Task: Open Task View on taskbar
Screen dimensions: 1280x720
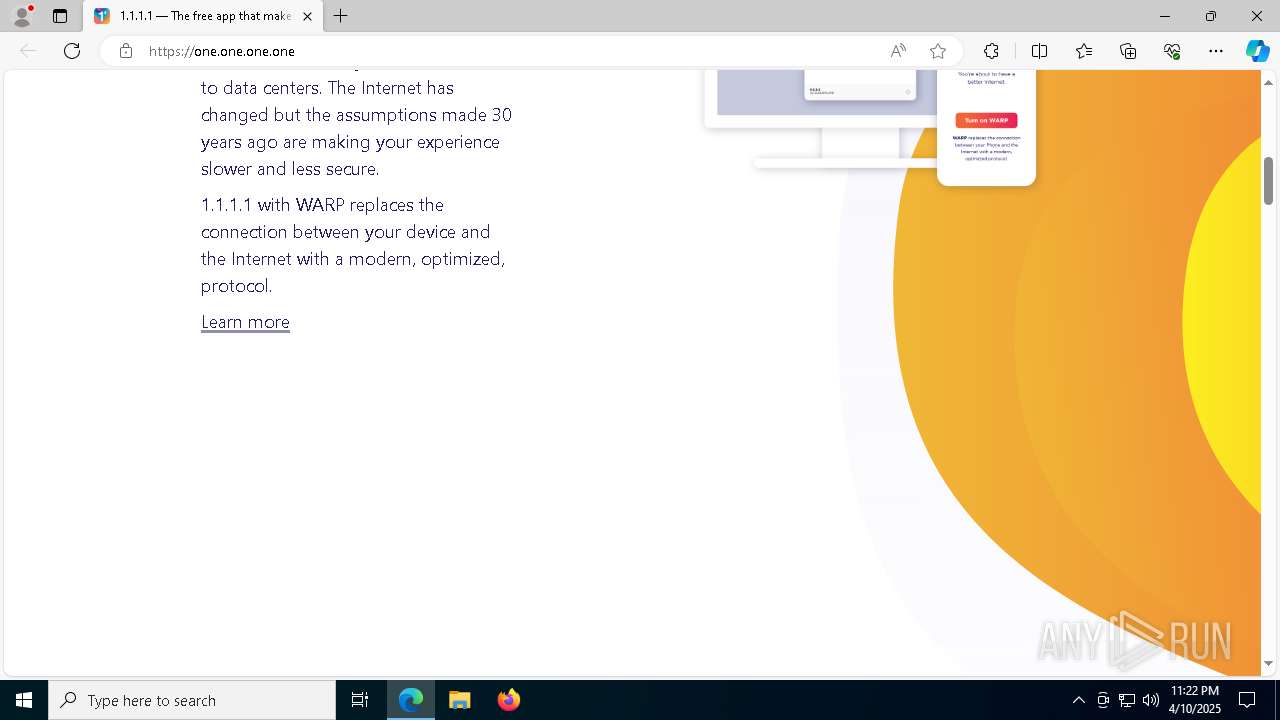Action: pyautogui.click(x=360, y=700)
